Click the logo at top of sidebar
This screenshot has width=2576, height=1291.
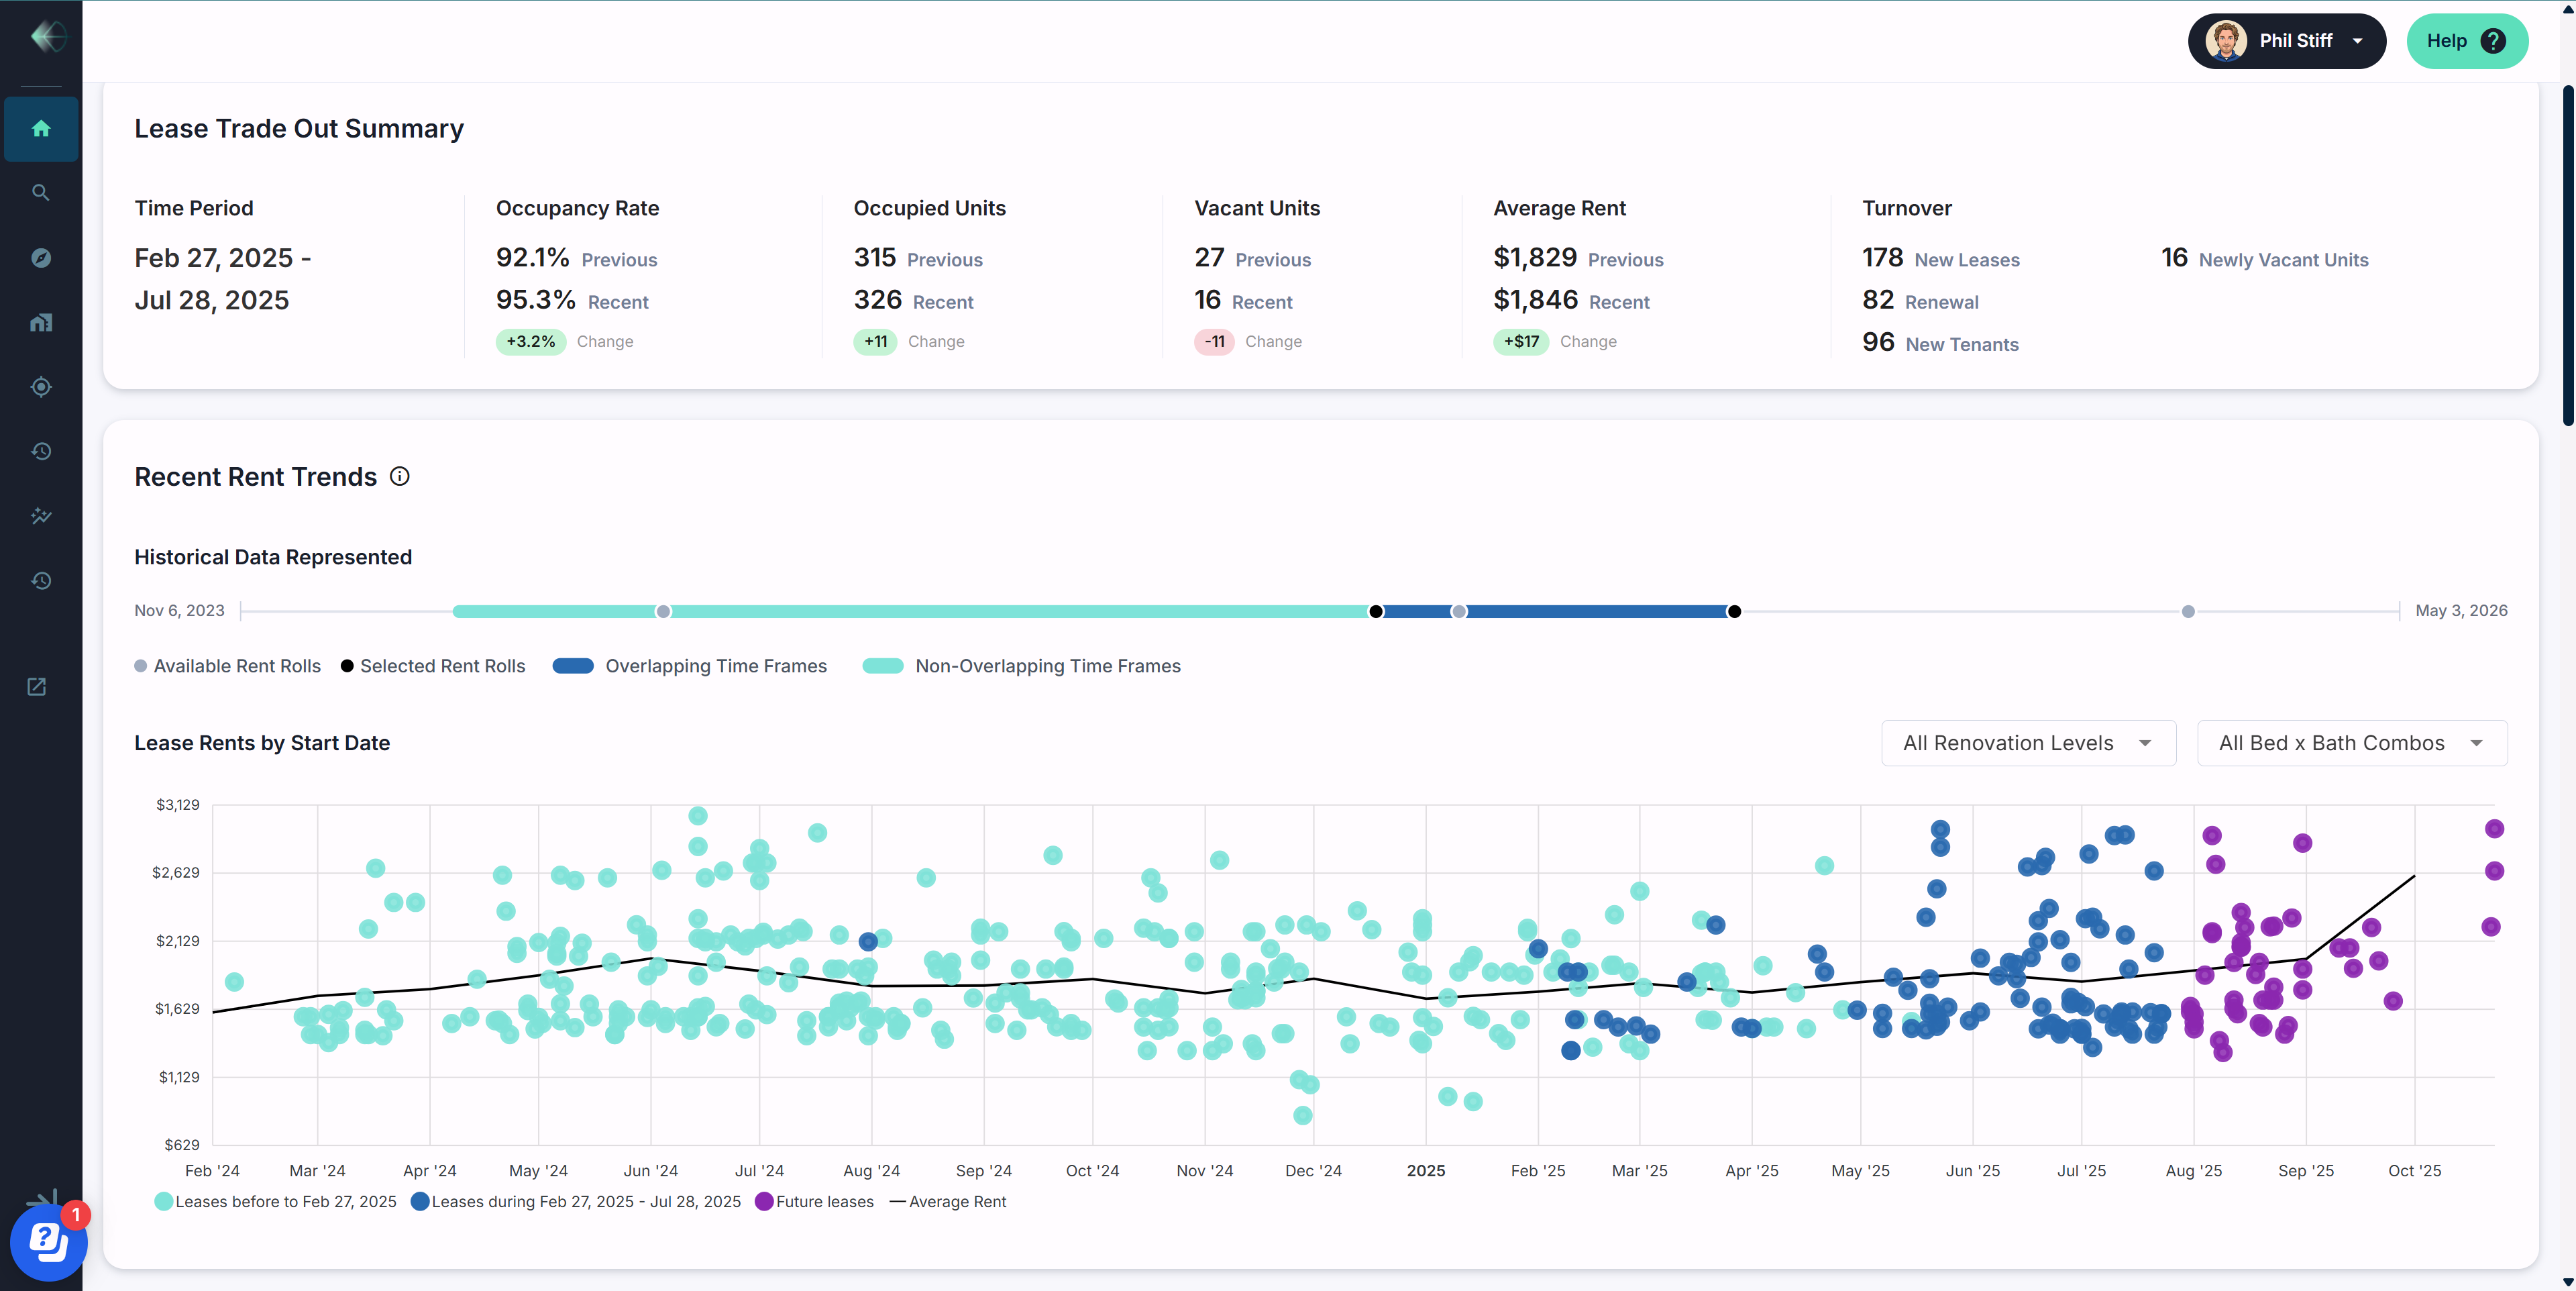coord(47,37)
